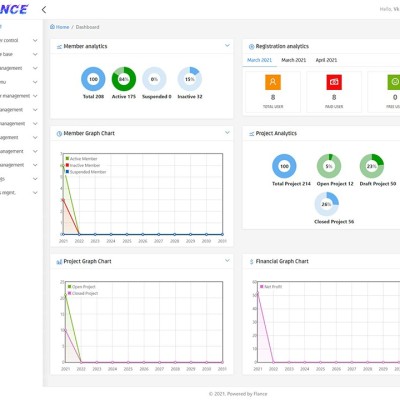Click the Project Graph Chart bar icon
The image size is (400, 400).
coord(59,262)
